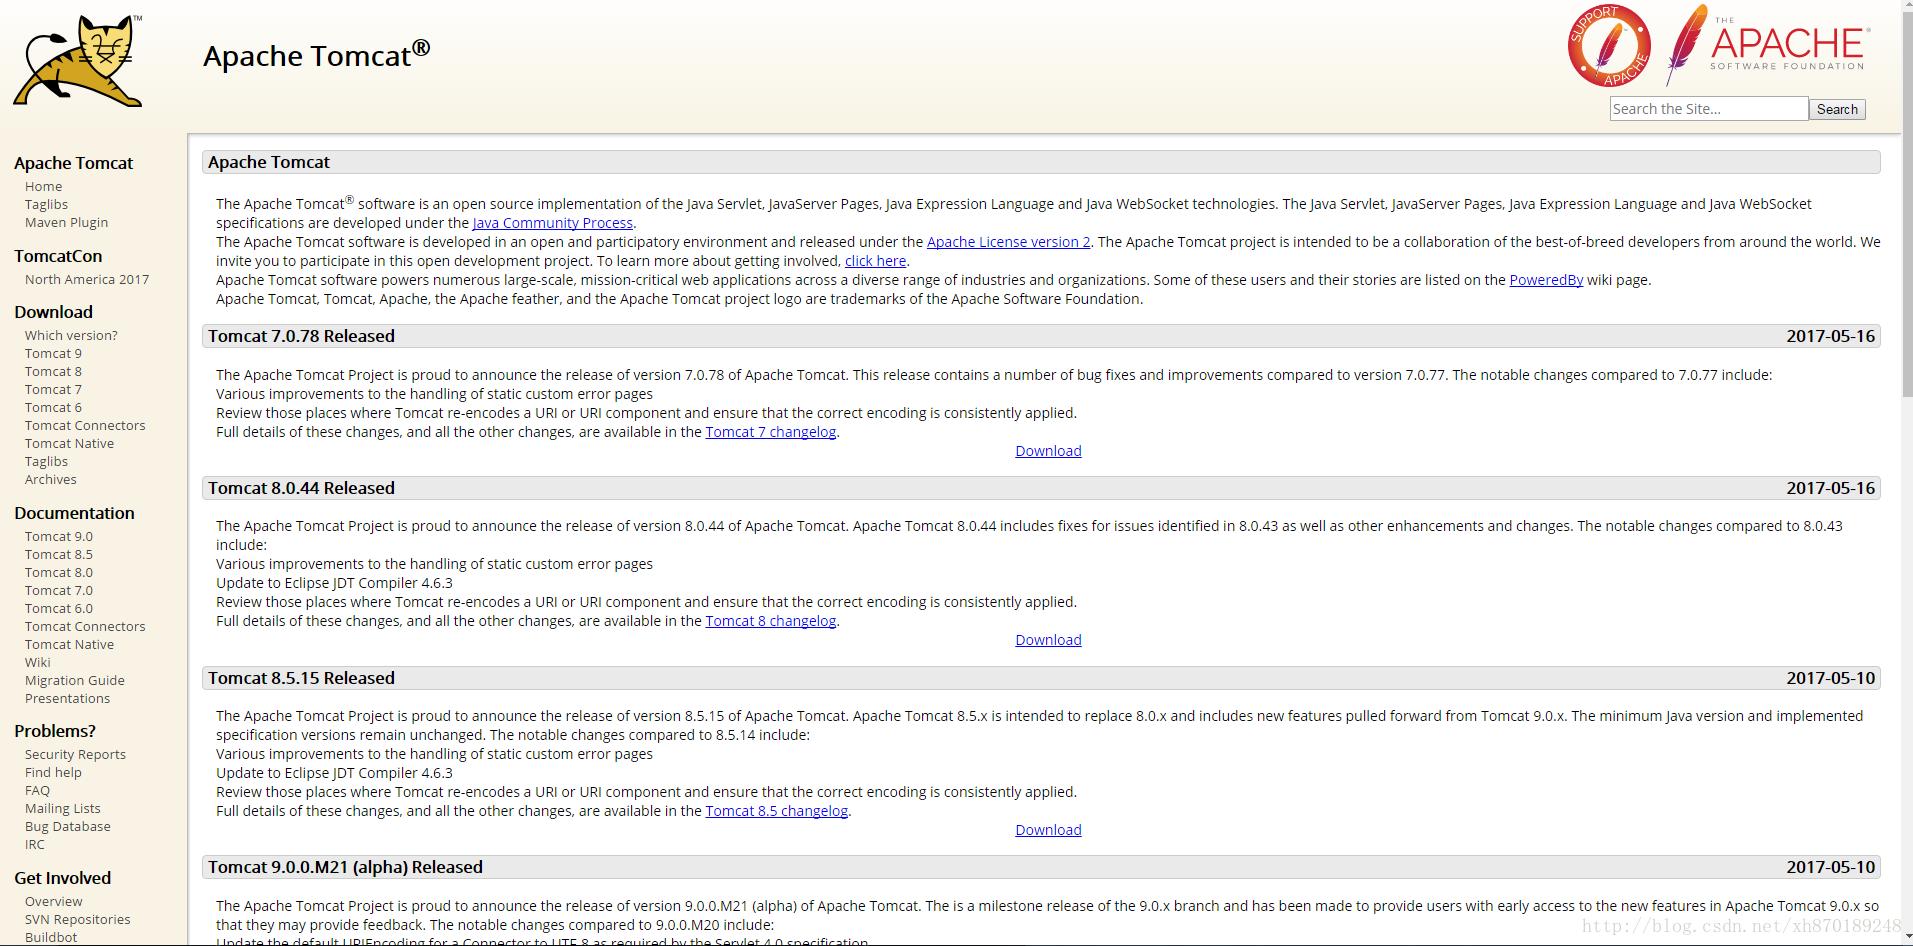Screen dimensions: 1913x946
Task: Follow the Java Community Process link
Action: [x=552, y=223]
